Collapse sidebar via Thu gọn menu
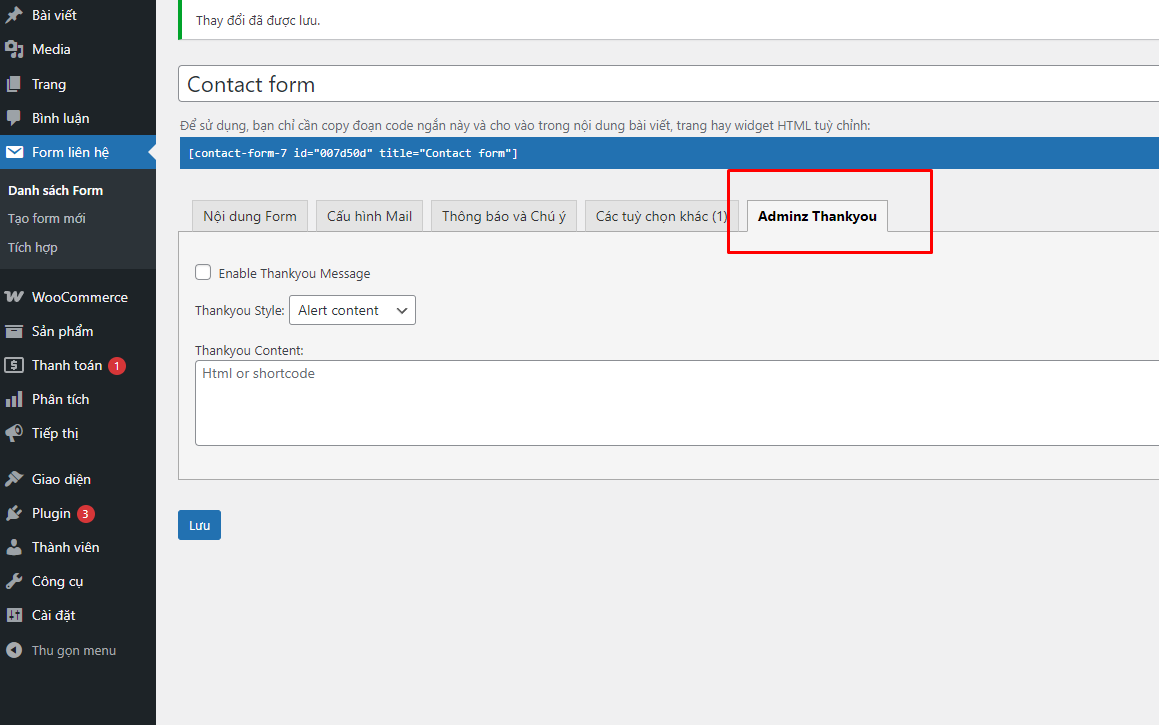The image size is (1159, 725). [78, 650]
